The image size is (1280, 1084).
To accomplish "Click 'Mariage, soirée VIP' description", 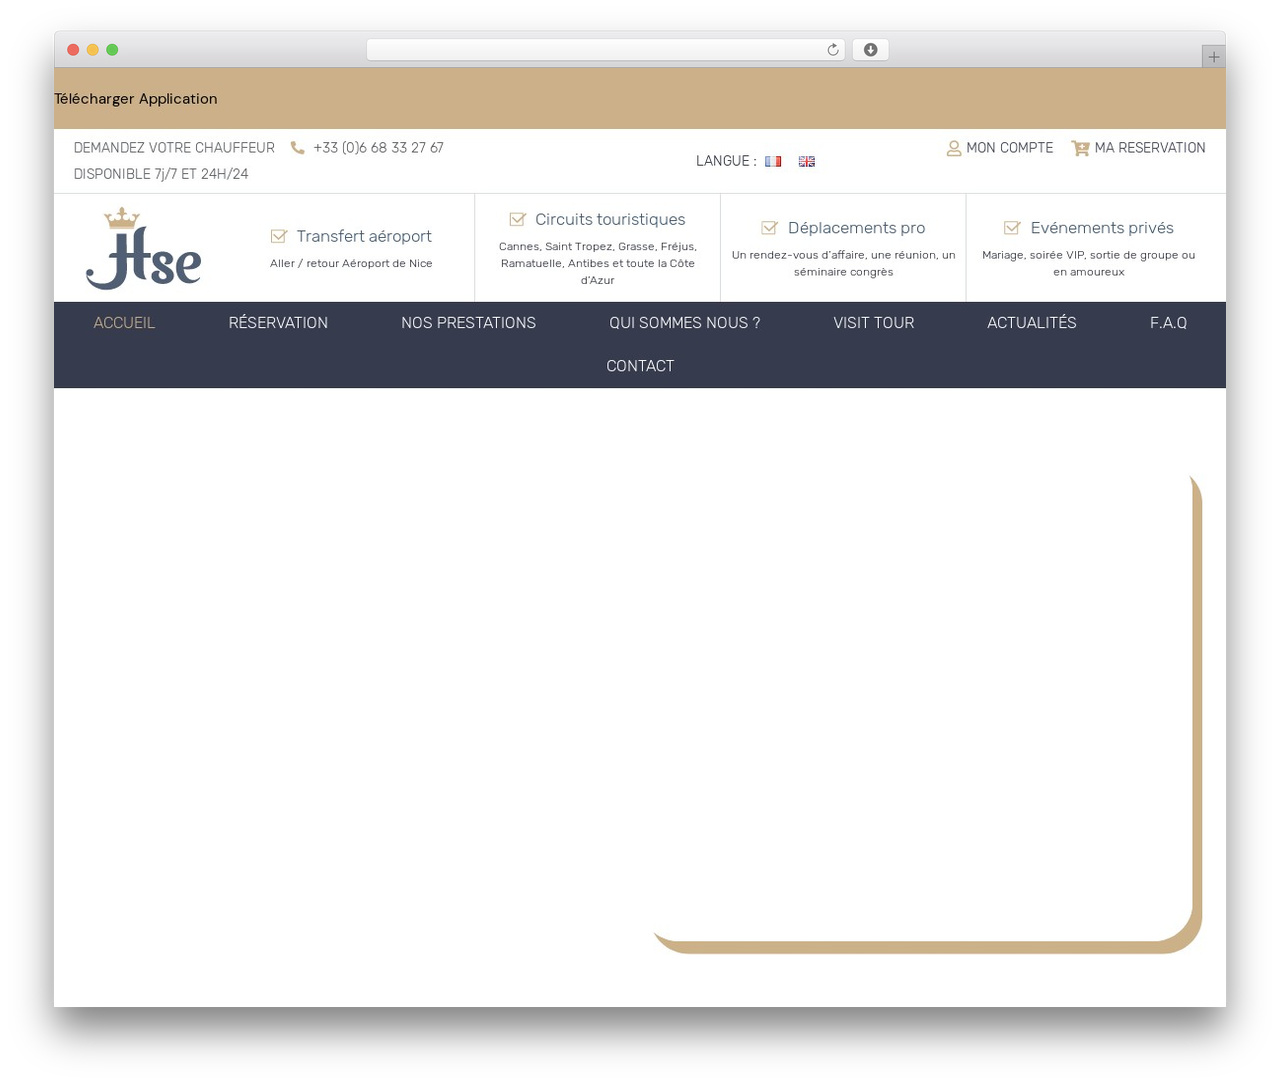I will (1089, 263).
